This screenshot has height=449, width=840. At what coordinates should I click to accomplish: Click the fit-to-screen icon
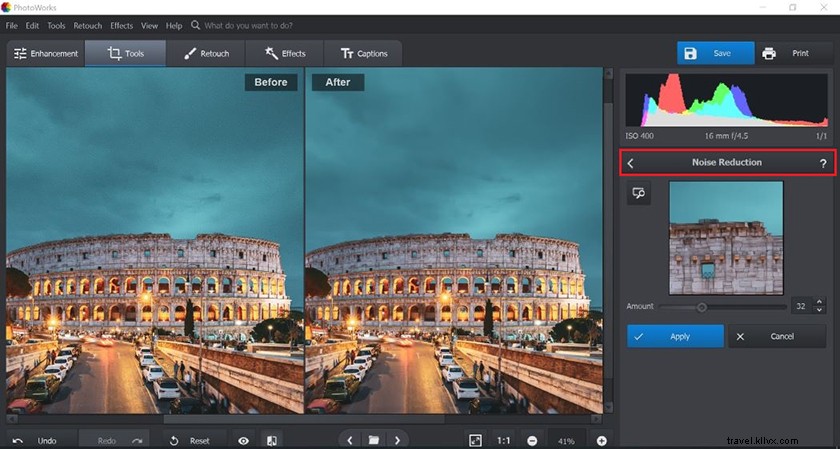coord(475,440)
